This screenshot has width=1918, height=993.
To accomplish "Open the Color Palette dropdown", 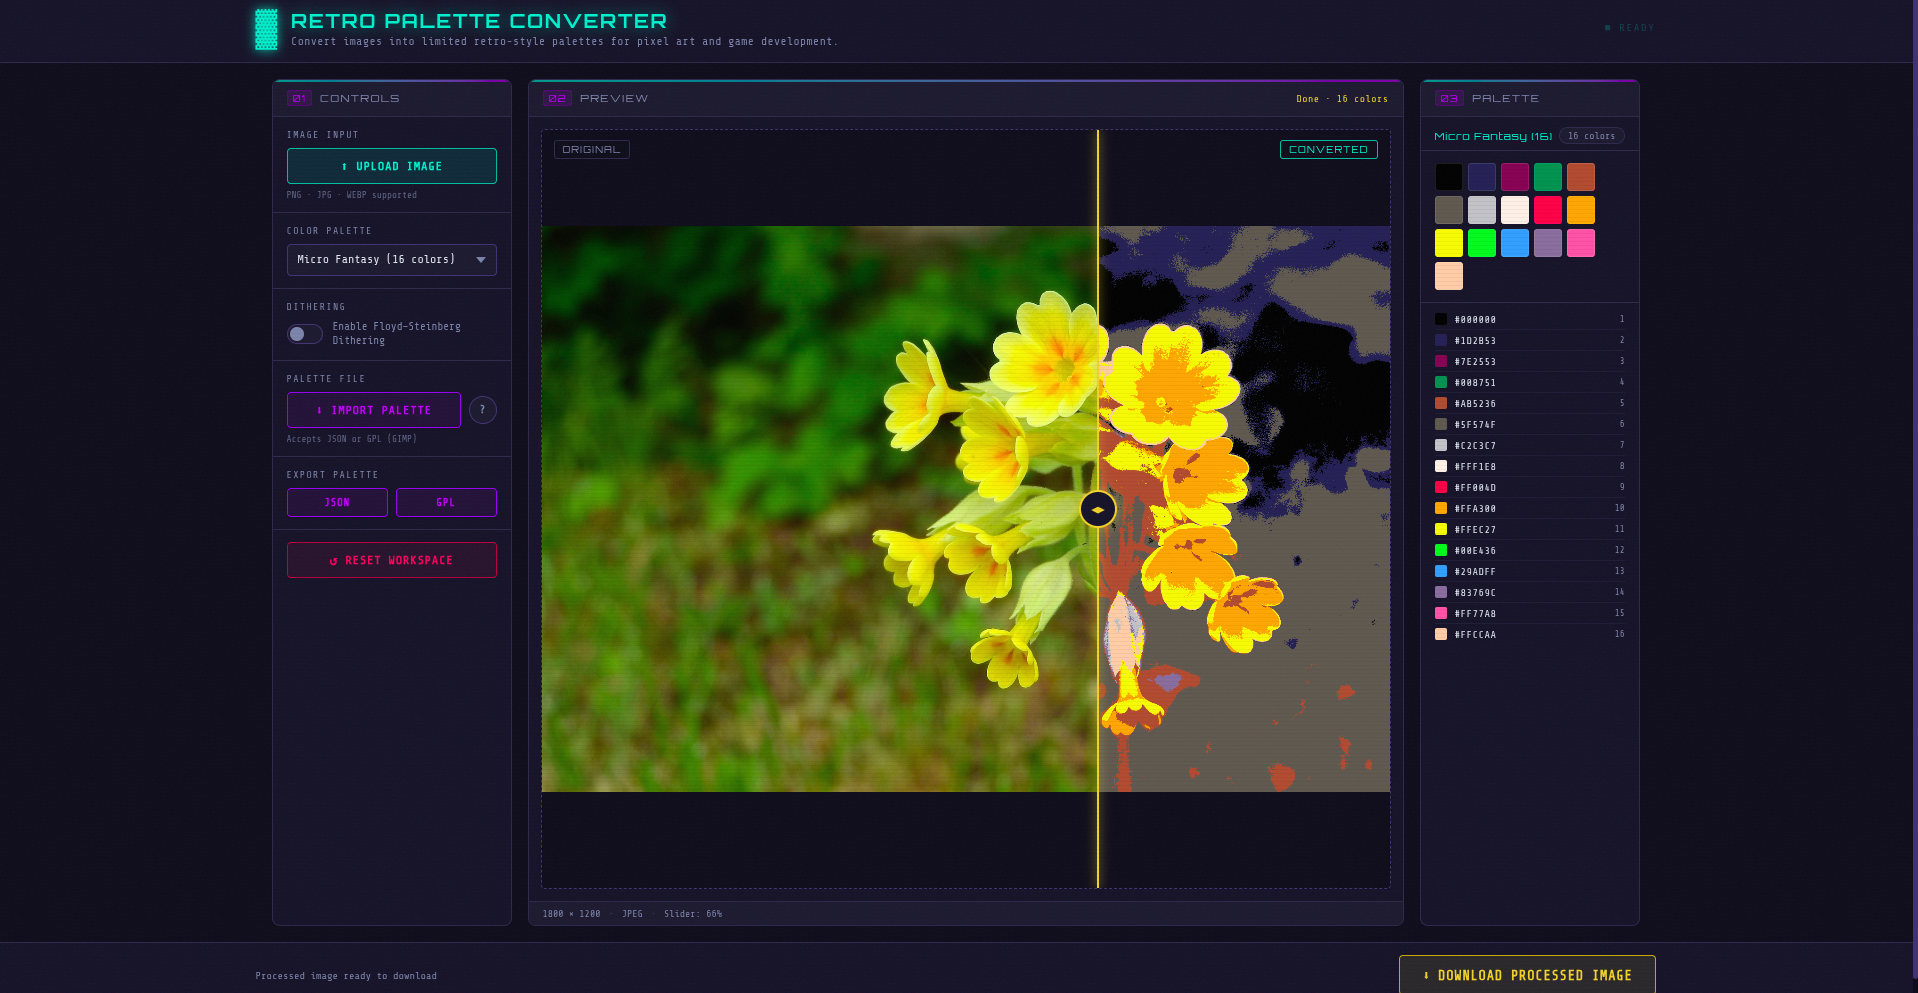I will tap(392, 260).
